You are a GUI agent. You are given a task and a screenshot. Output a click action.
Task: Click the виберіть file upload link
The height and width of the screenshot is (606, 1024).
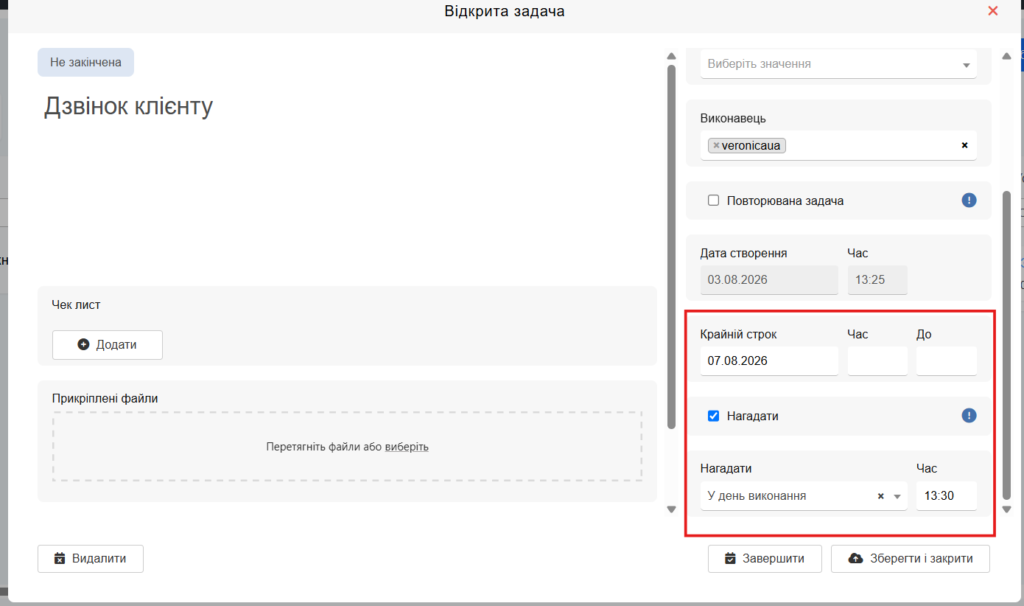[x=406, y=447]
